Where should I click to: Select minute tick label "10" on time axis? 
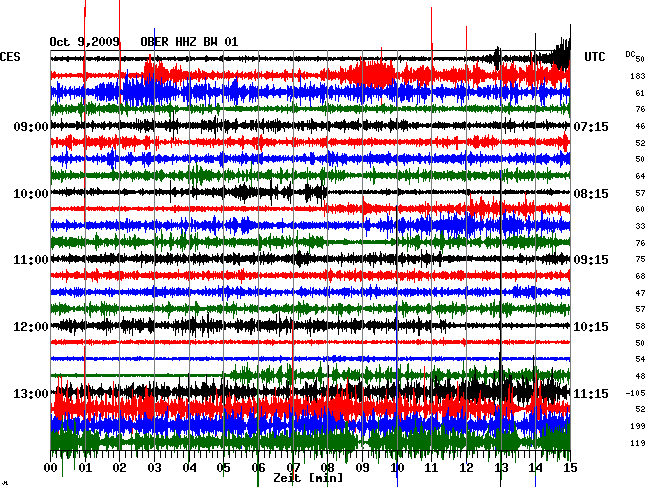coord(397,468)
